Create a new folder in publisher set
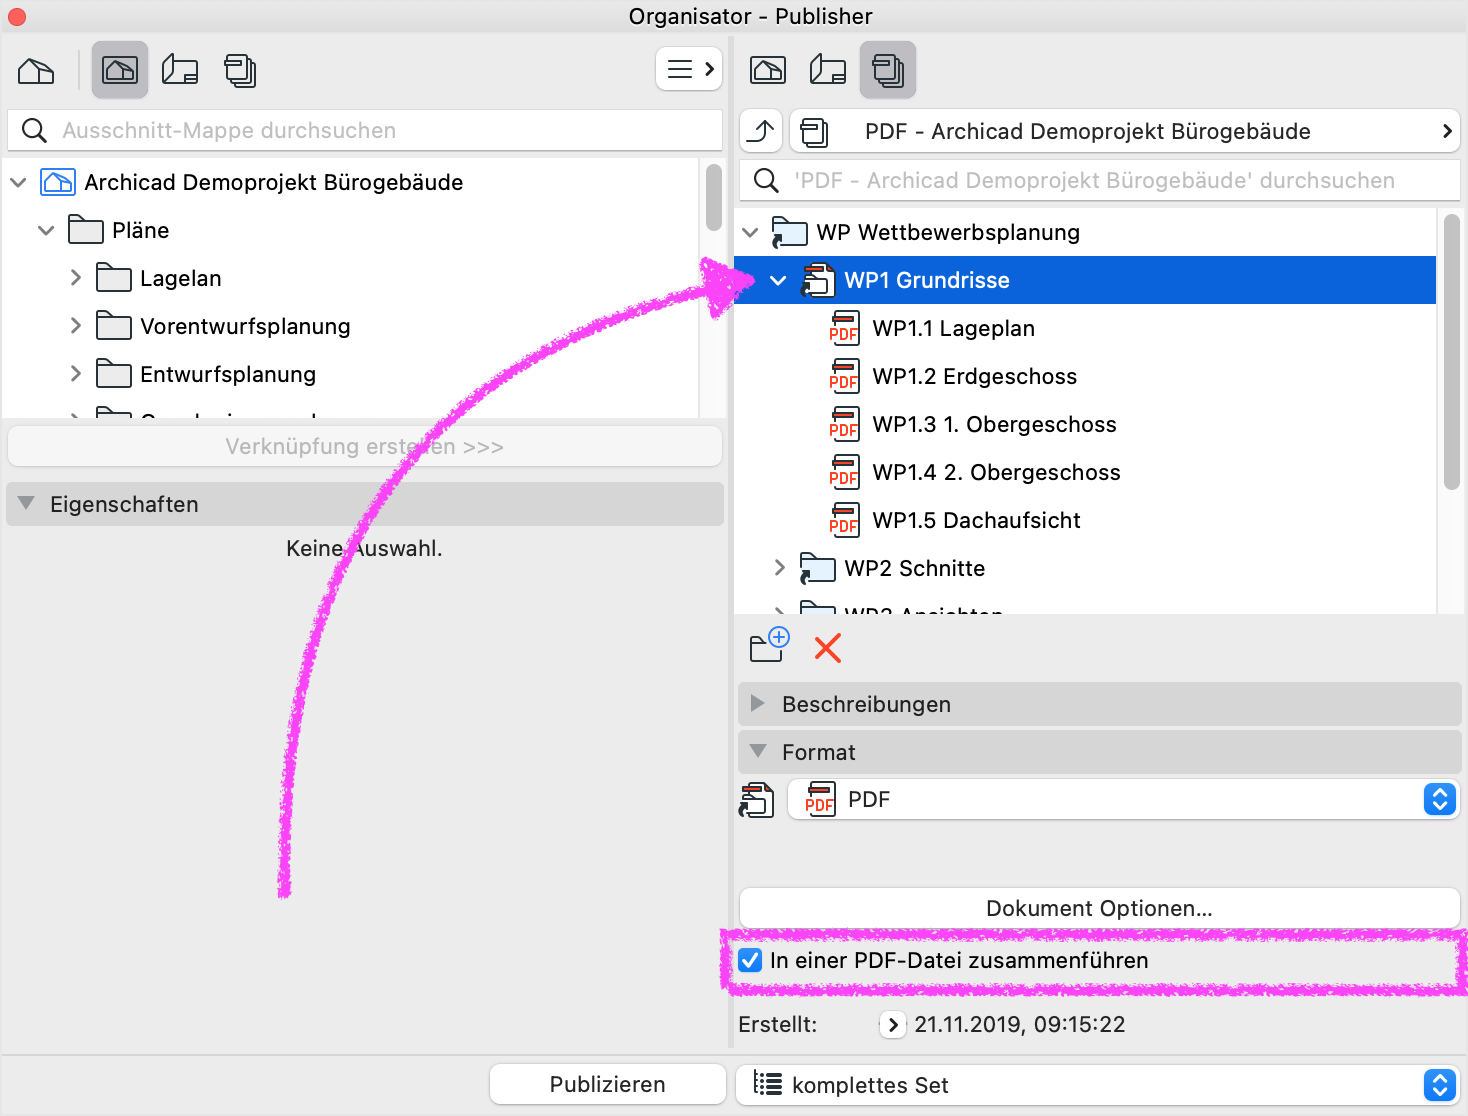The width and height of the screenshot is (1468, 1116). 770,646
